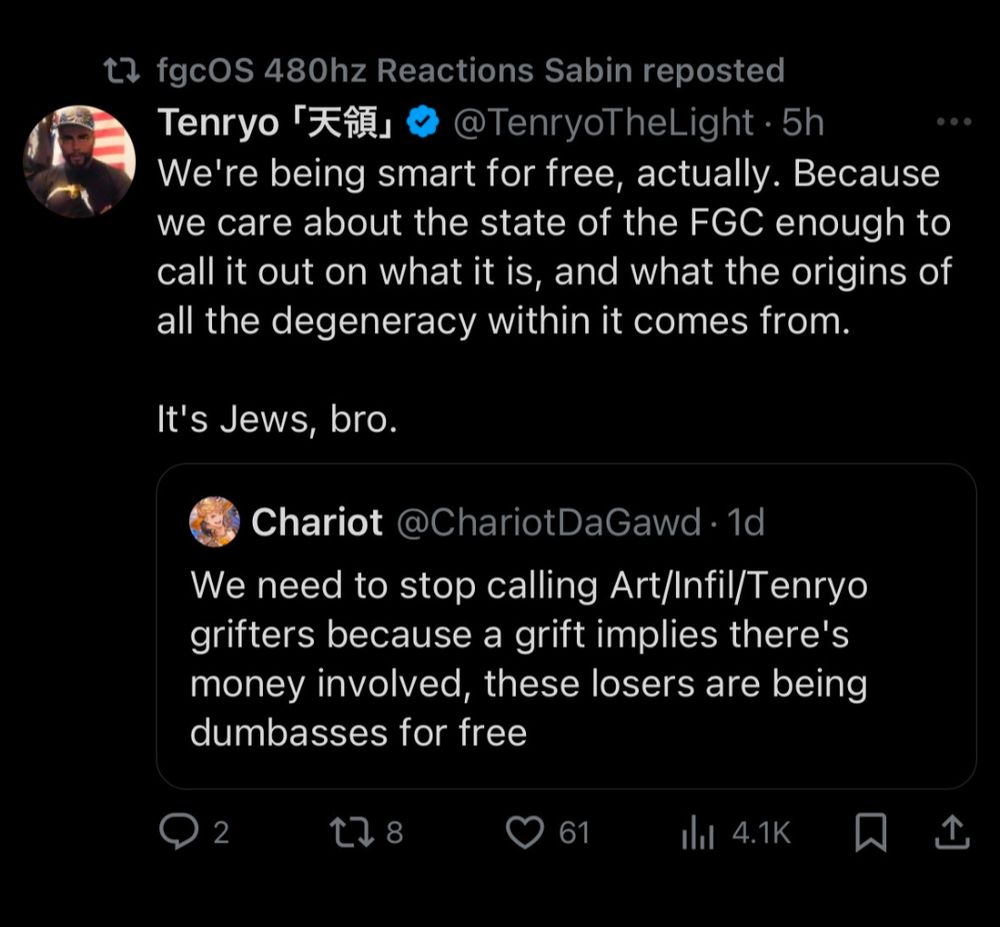Open the quoted tweet from Chariot
The image size is (1000, 927).
[x=565, y=660]
